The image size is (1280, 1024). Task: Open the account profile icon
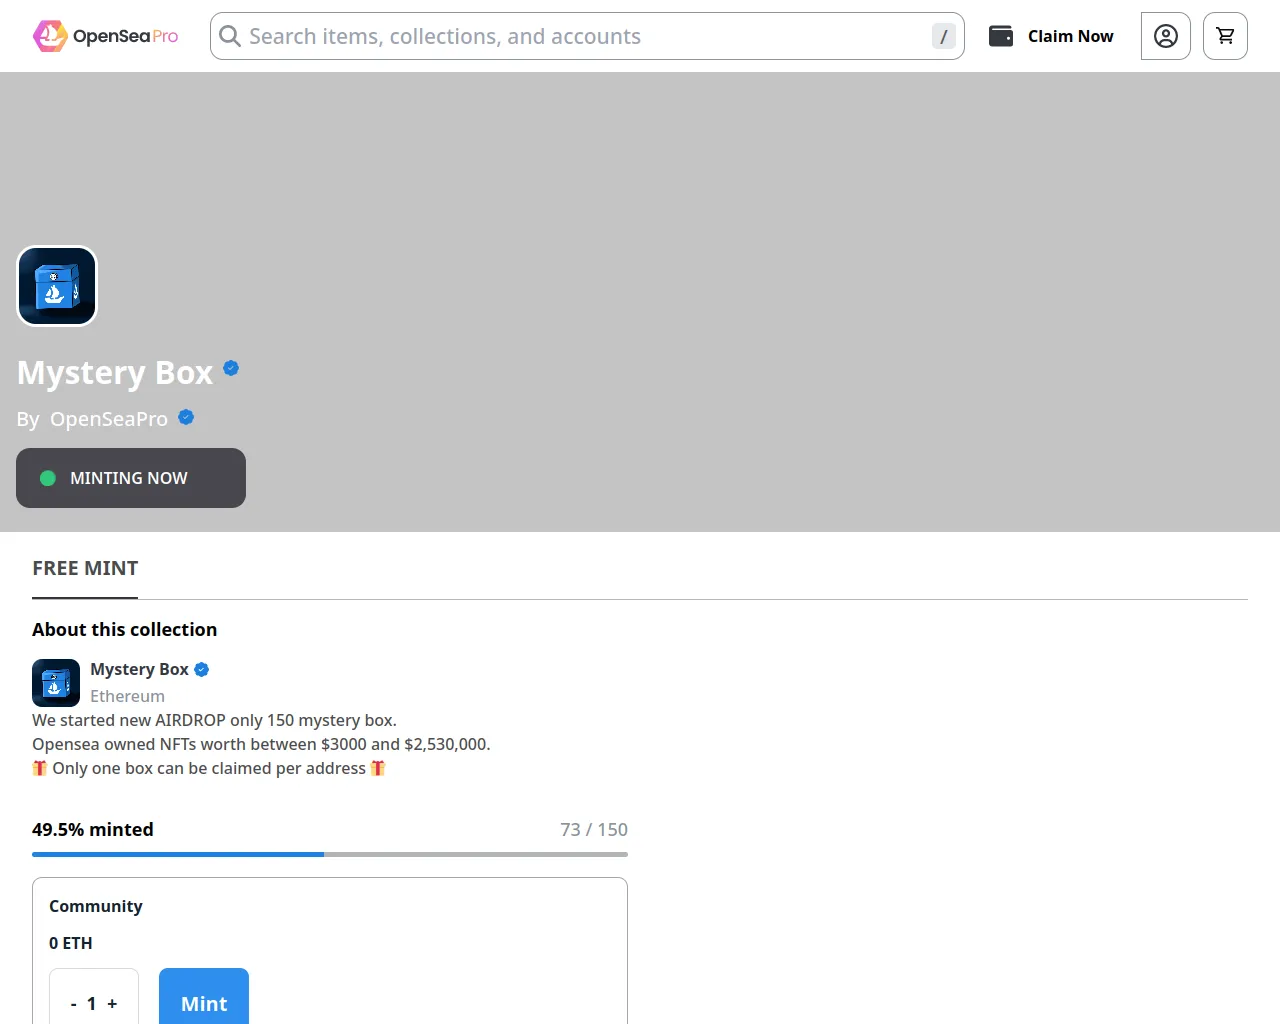click(1166, 36)
